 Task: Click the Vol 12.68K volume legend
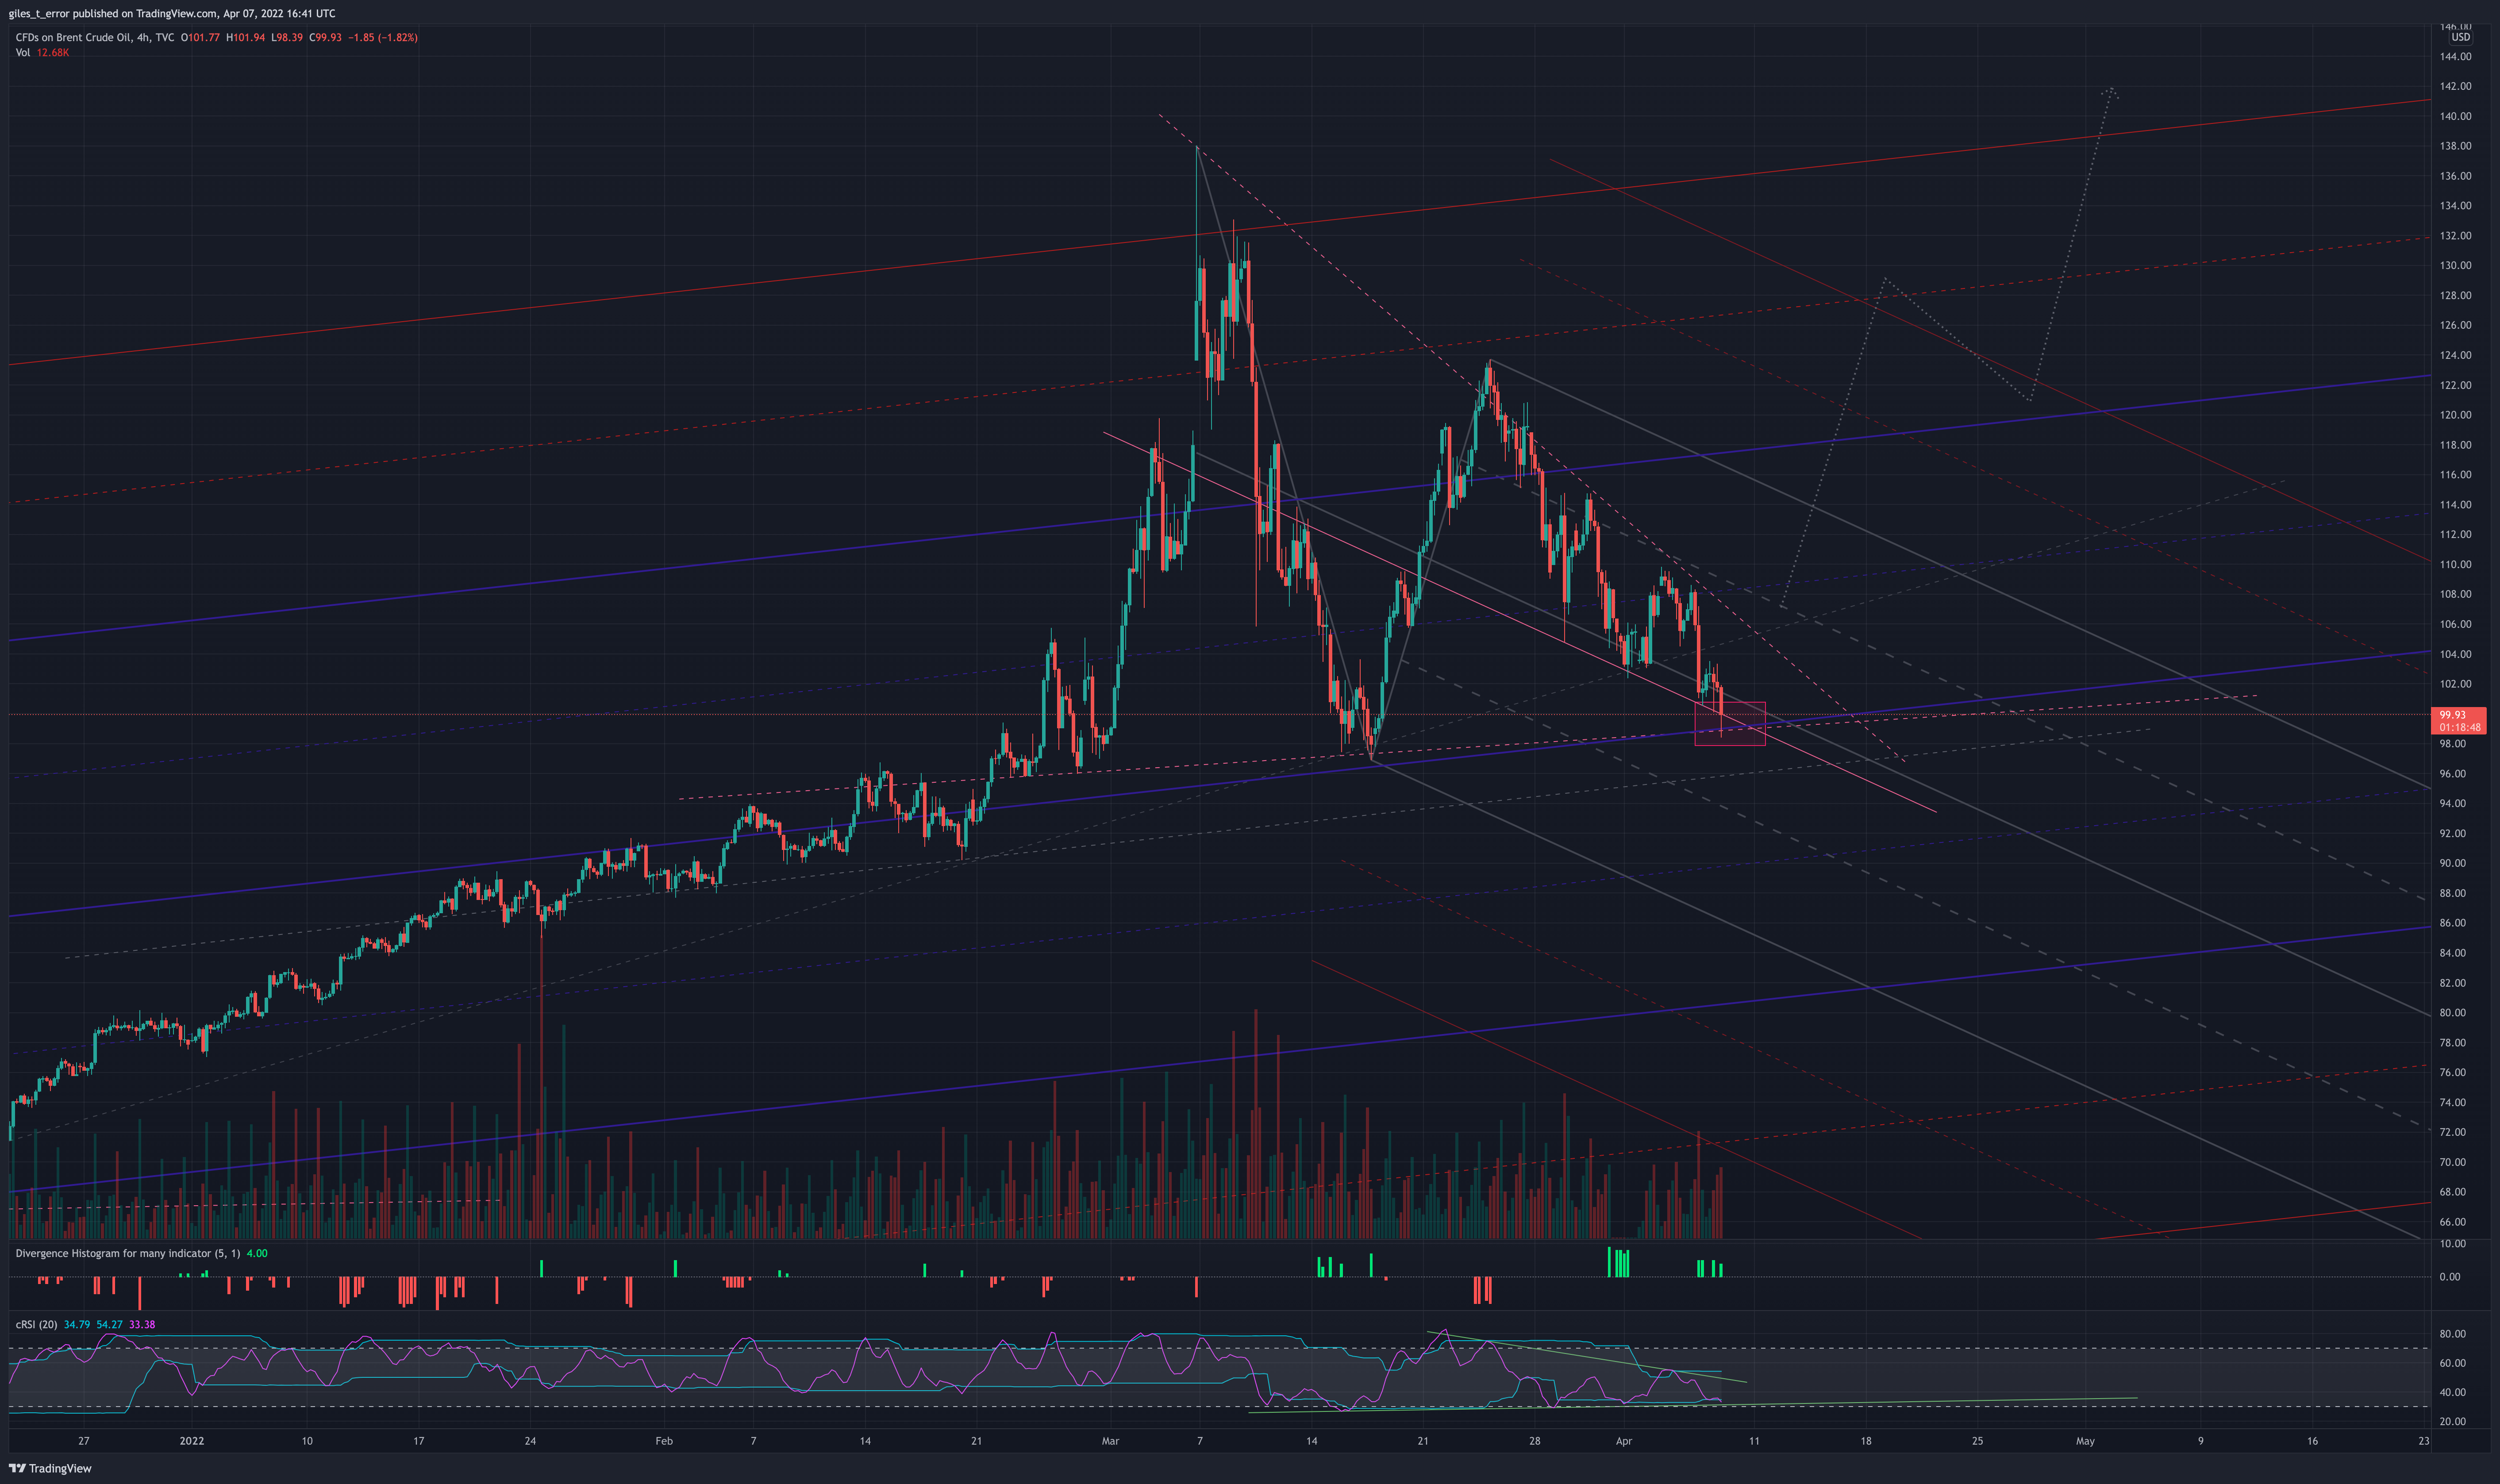42,52
